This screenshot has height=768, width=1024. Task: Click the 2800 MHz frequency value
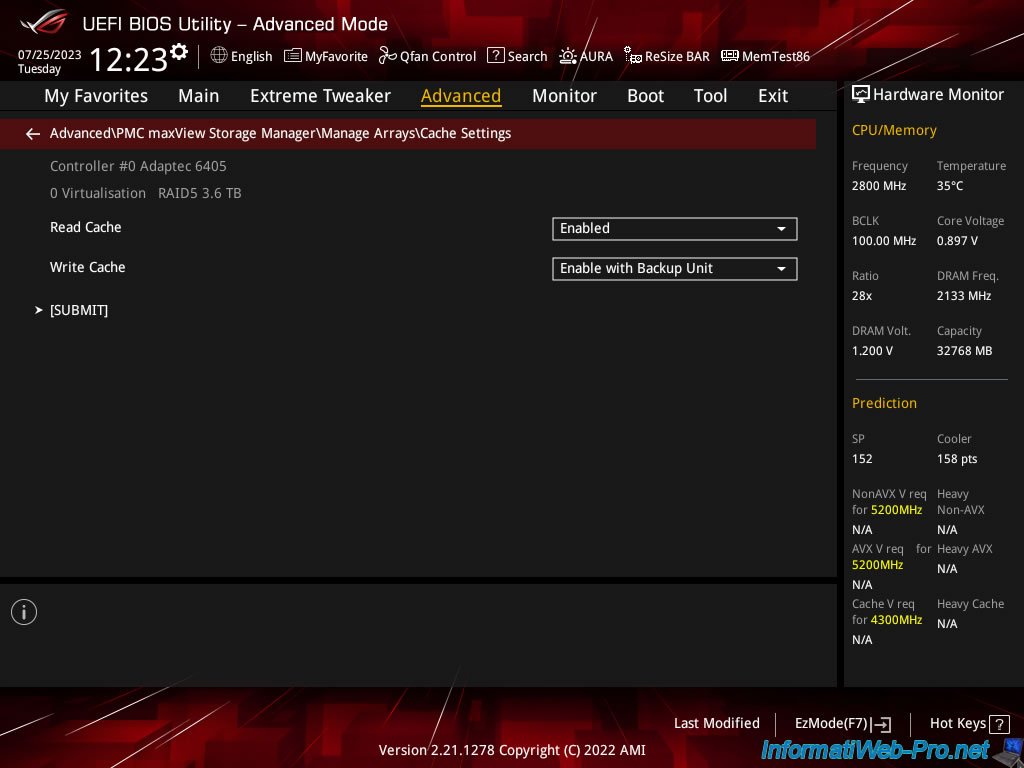pos(879,186)
